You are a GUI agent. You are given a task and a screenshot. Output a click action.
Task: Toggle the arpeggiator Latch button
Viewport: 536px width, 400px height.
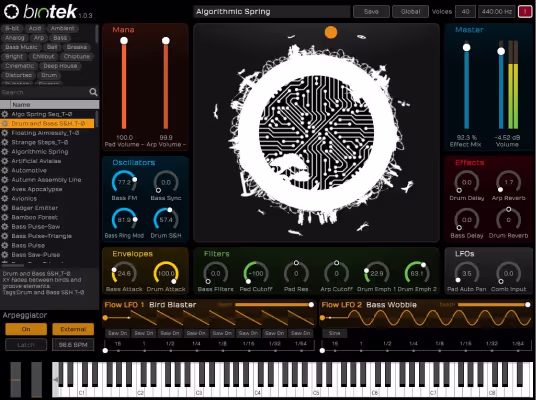pyautogui.click(x=26, y=345)
